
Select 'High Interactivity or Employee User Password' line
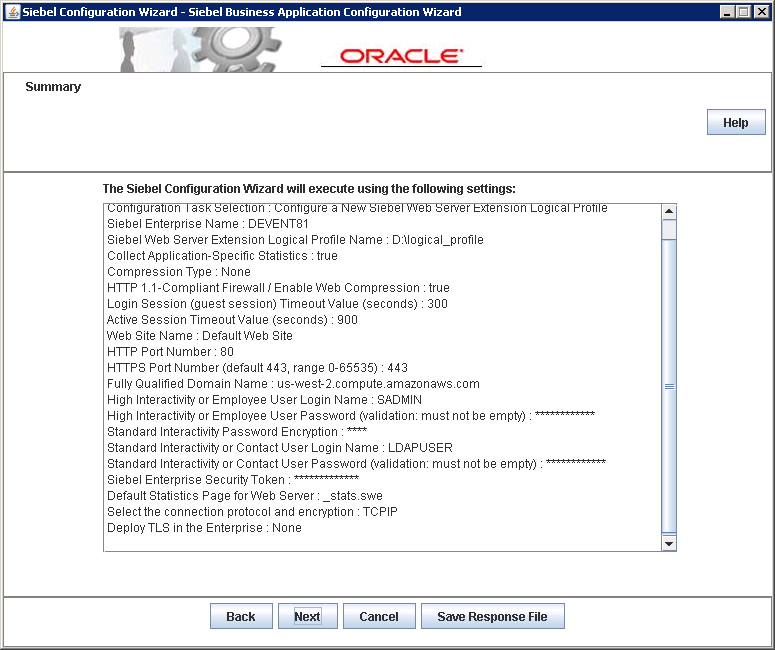[351, 416]
